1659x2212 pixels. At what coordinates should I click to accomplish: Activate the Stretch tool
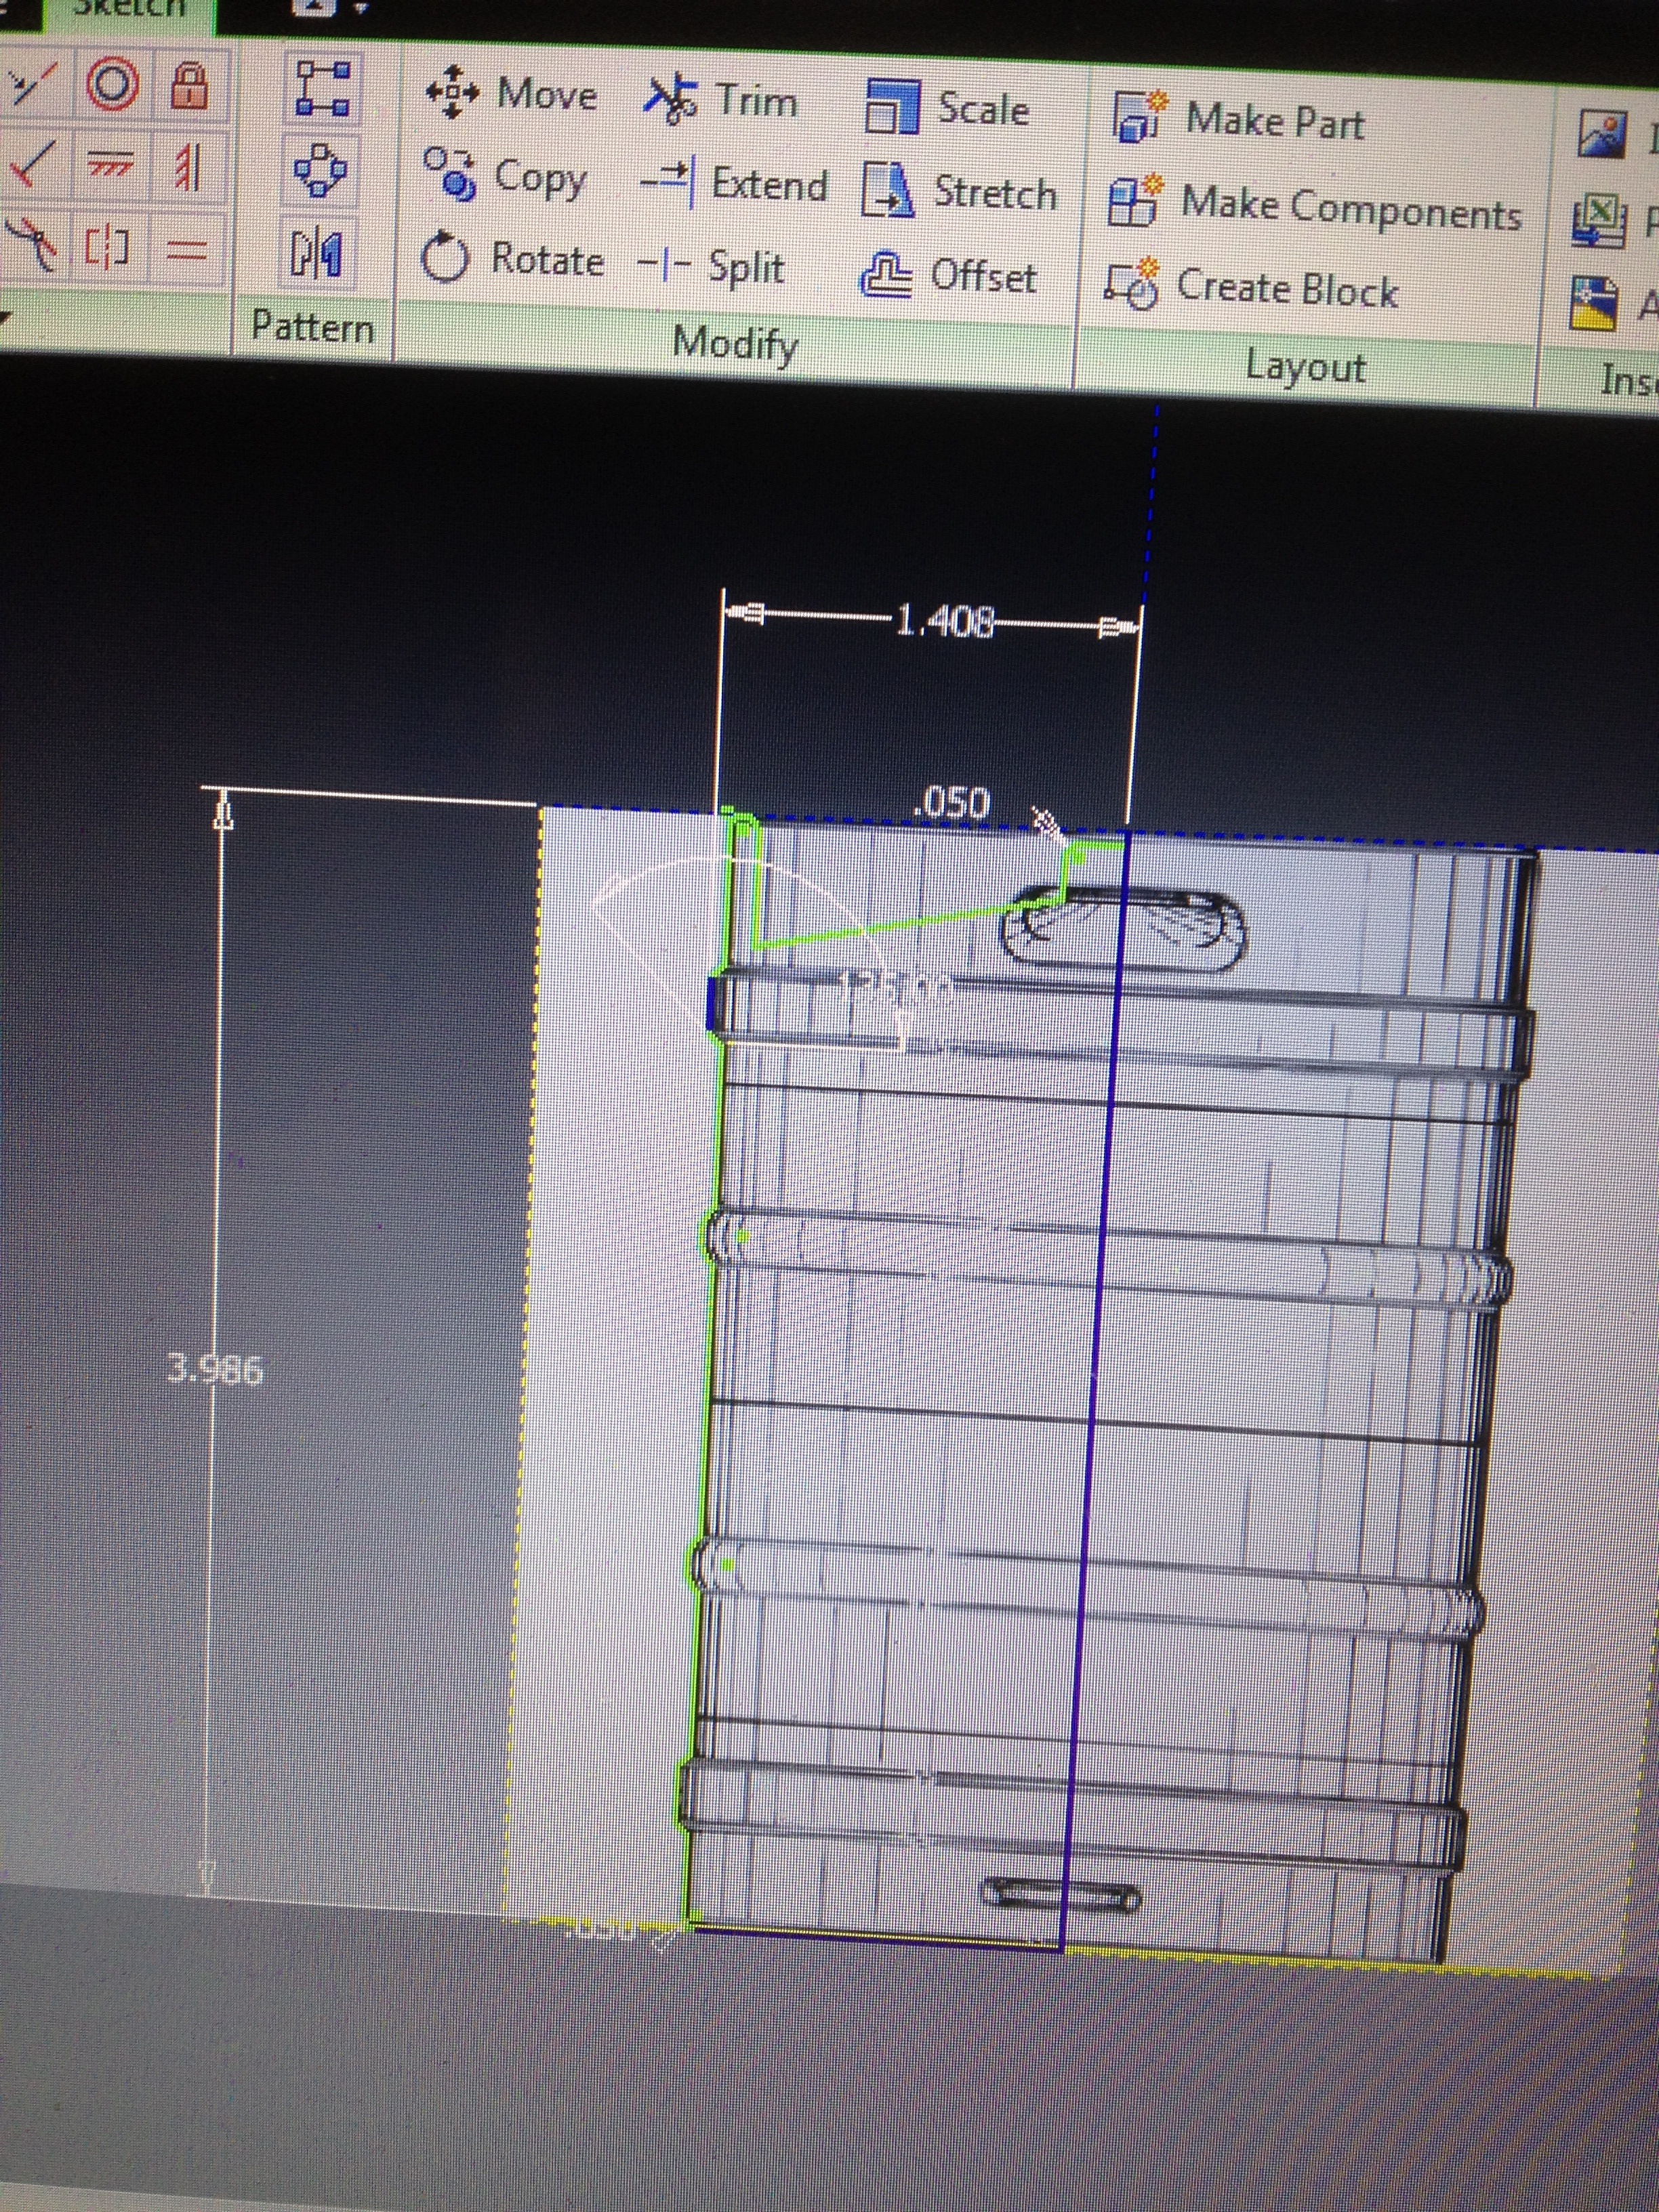(959, 191)
